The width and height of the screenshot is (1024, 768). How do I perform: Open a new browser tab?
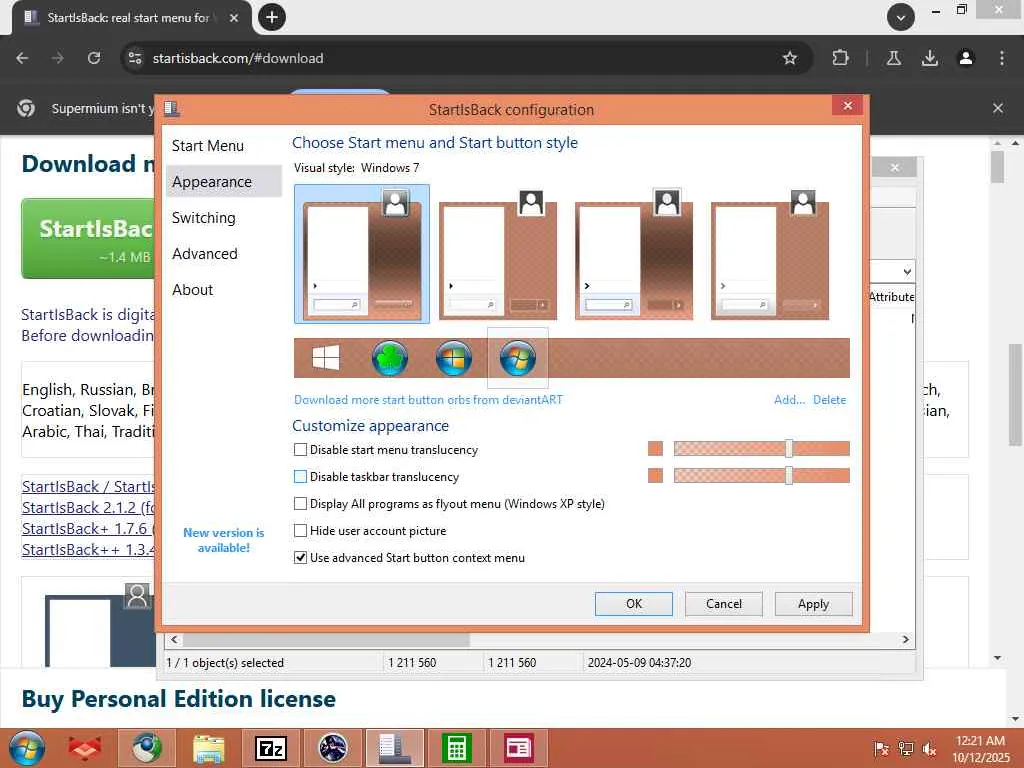(x=272, y=17)
